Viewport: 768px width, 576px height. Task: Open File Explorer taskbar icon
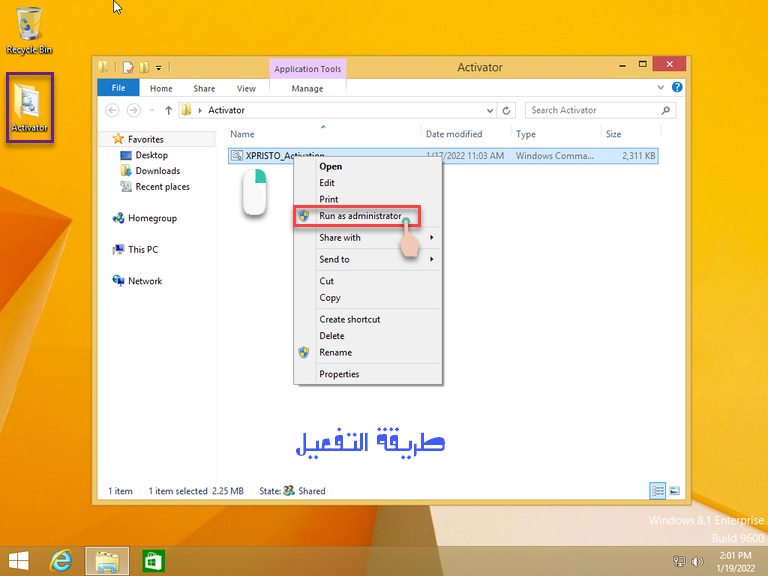107,561
